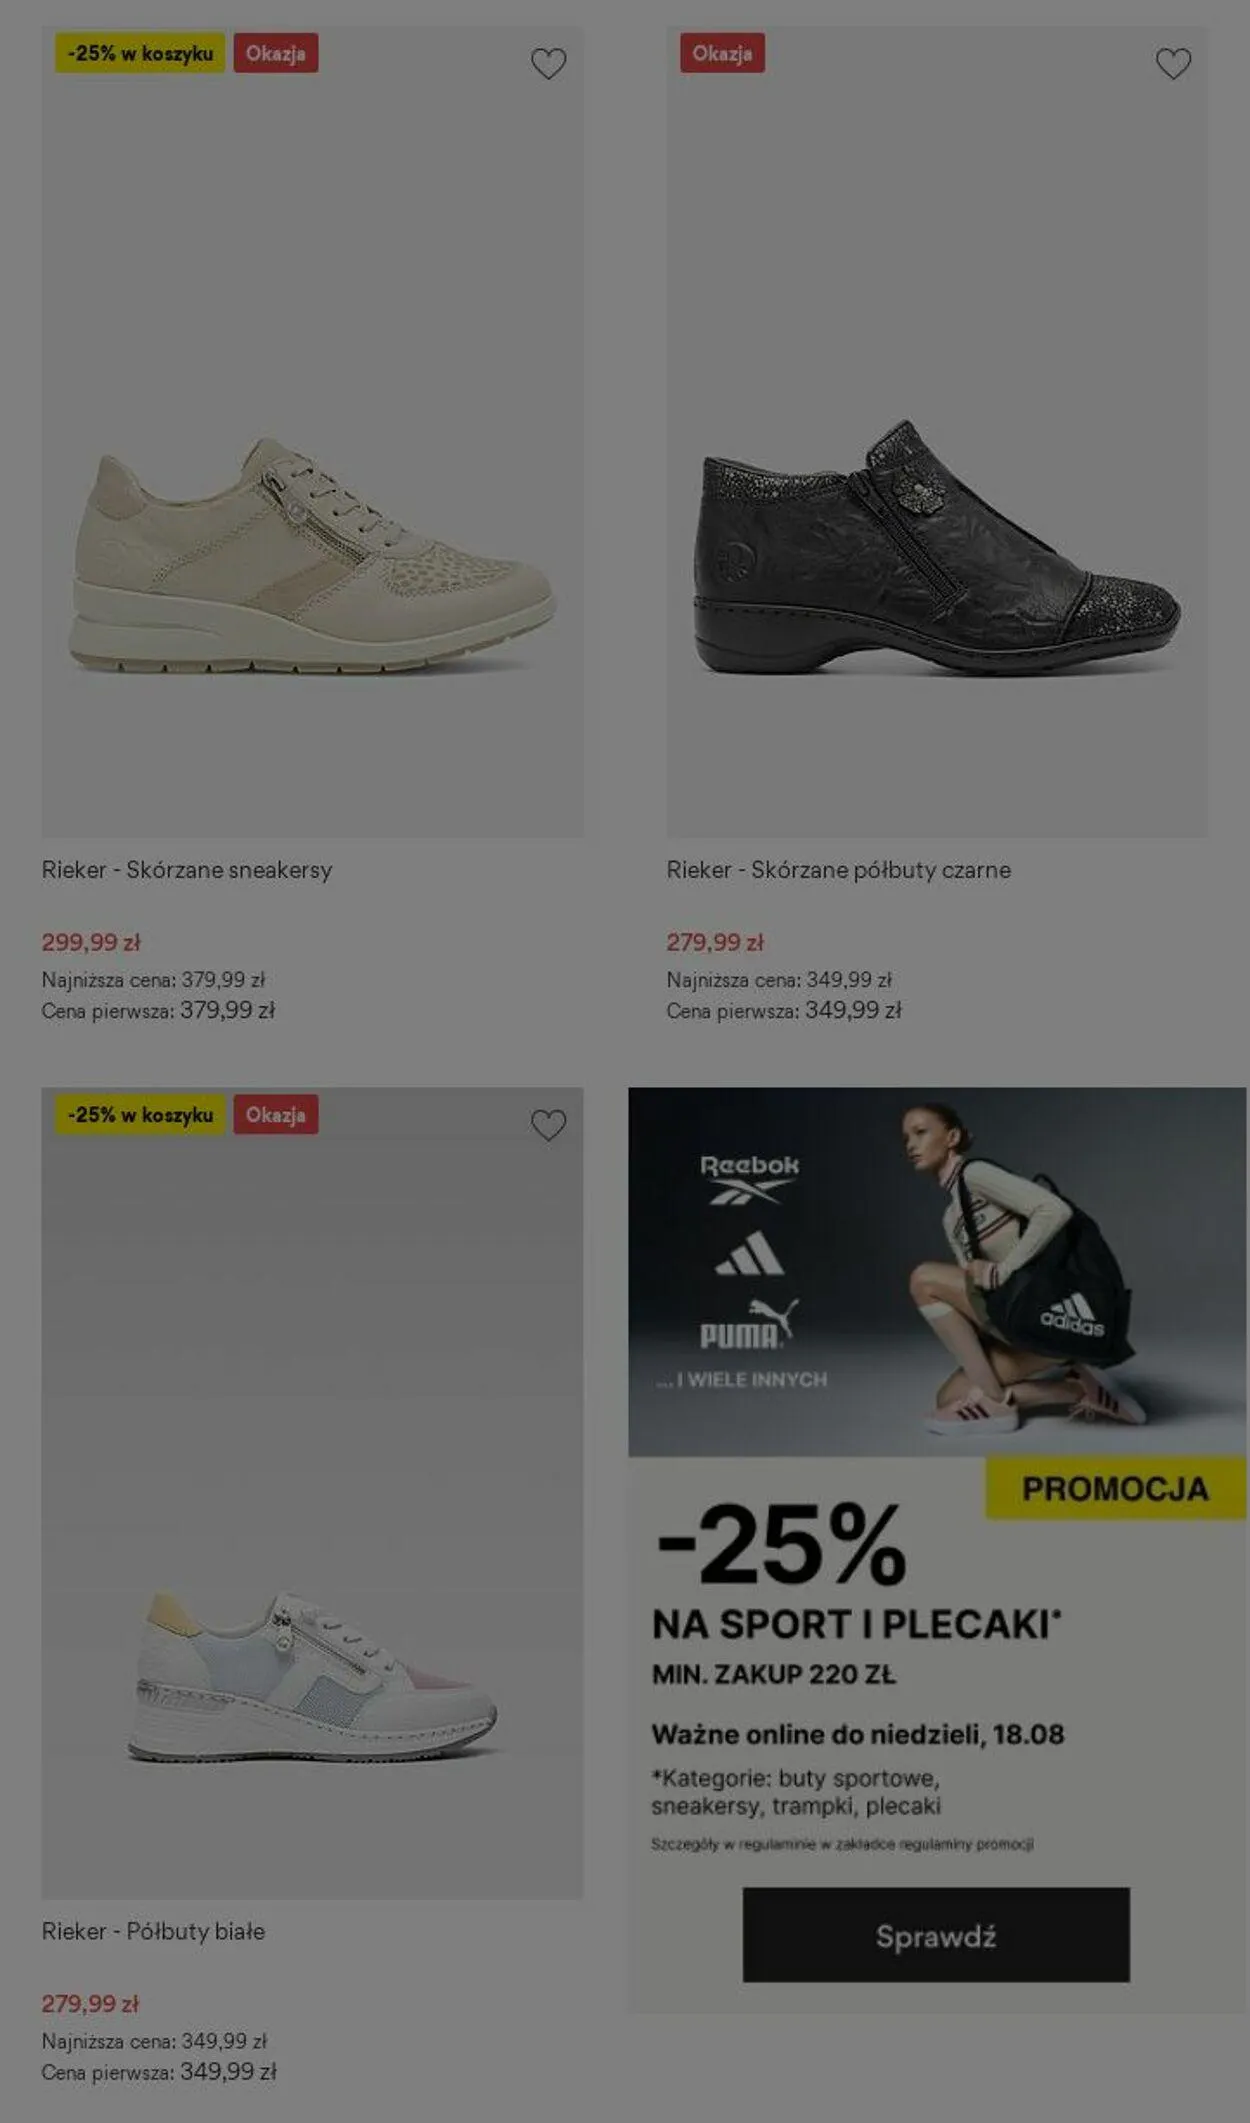Open Rieker - Półbuty białe title link

[x=153, y=1931]
